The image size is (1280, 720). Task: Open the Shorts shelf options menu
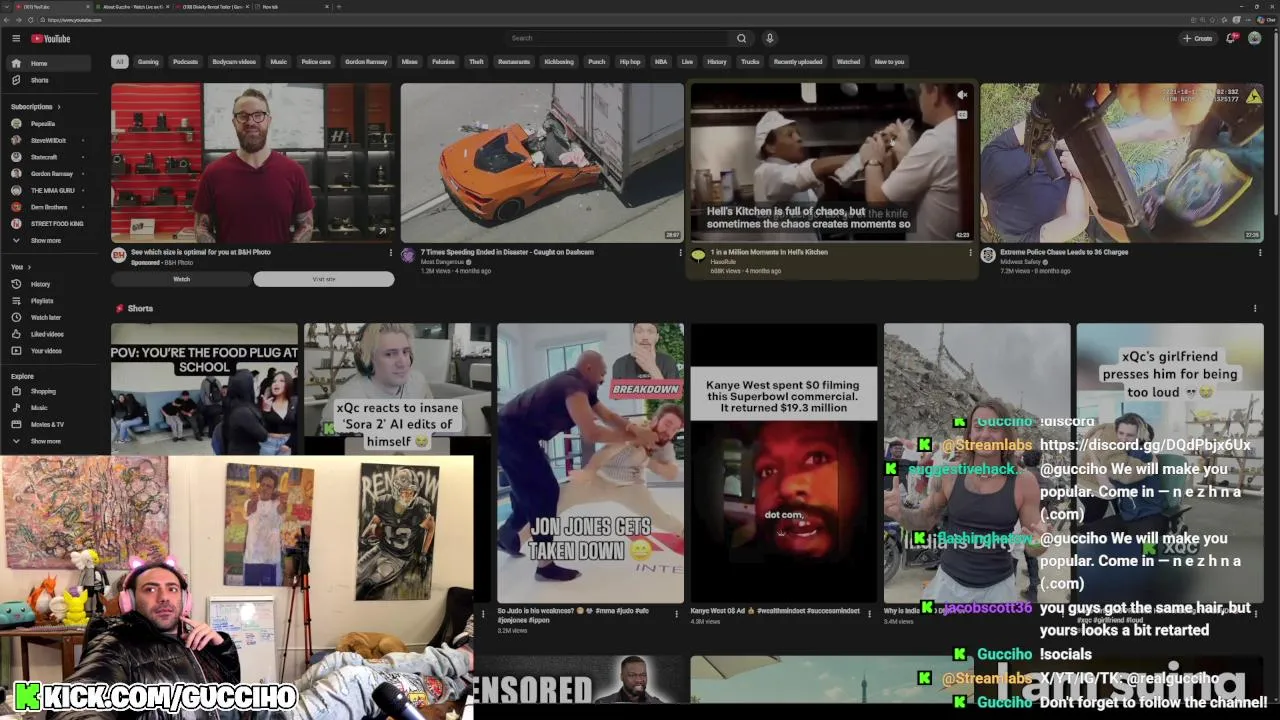click(x=1255, y=309)
